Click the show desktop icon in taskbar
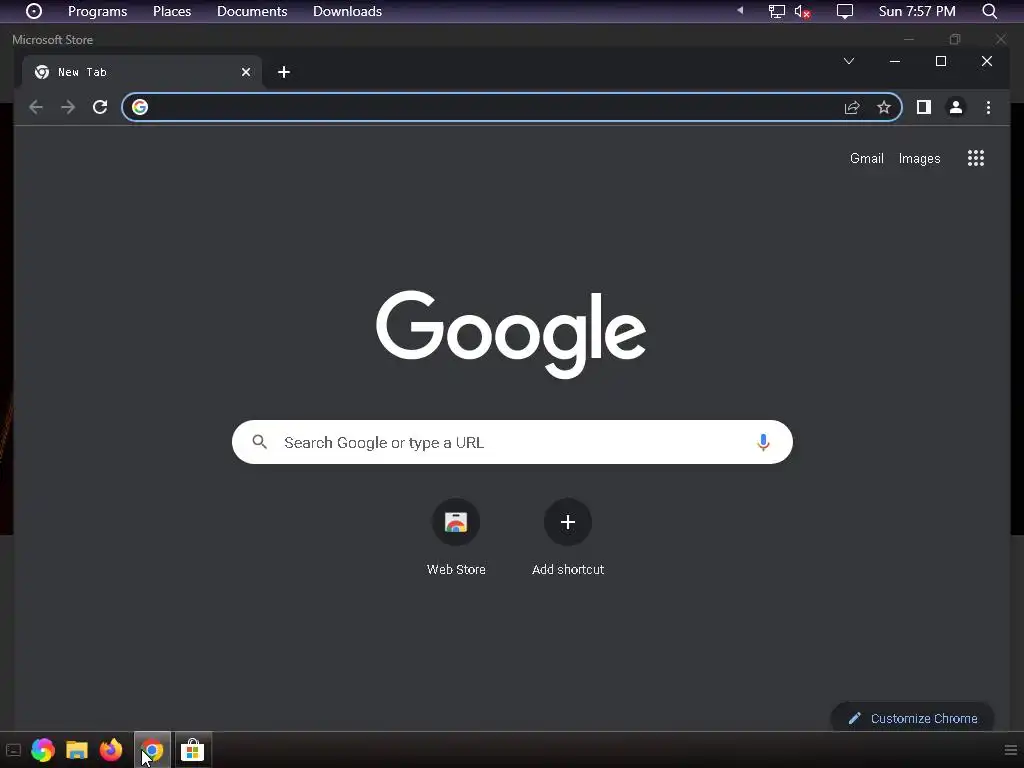Screen dimensions: 1024x768 tap(13, 750)
